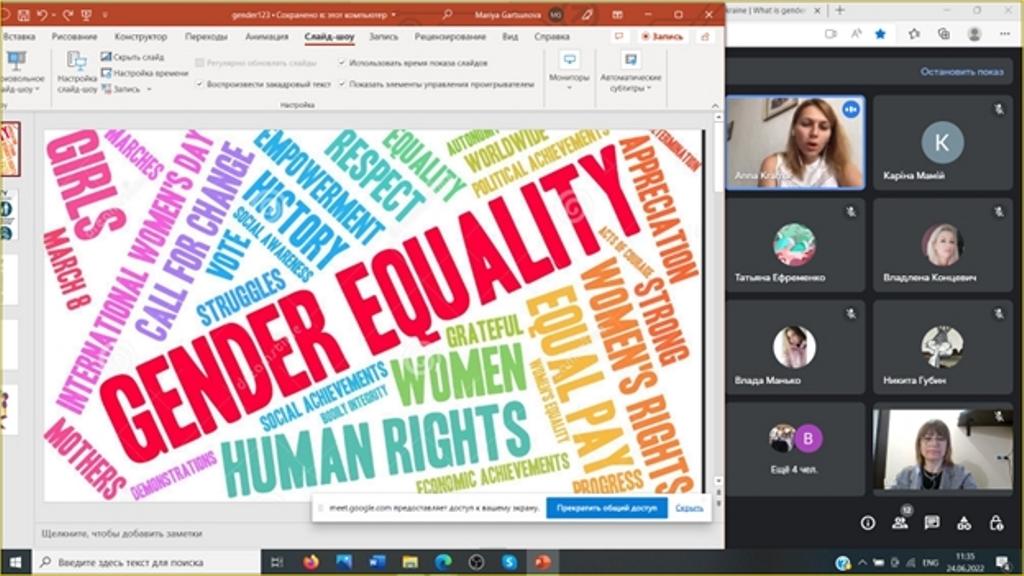Click the Save icon in PowerPoint title bar
1024x576 pixels.
click(x=24, y=14)
